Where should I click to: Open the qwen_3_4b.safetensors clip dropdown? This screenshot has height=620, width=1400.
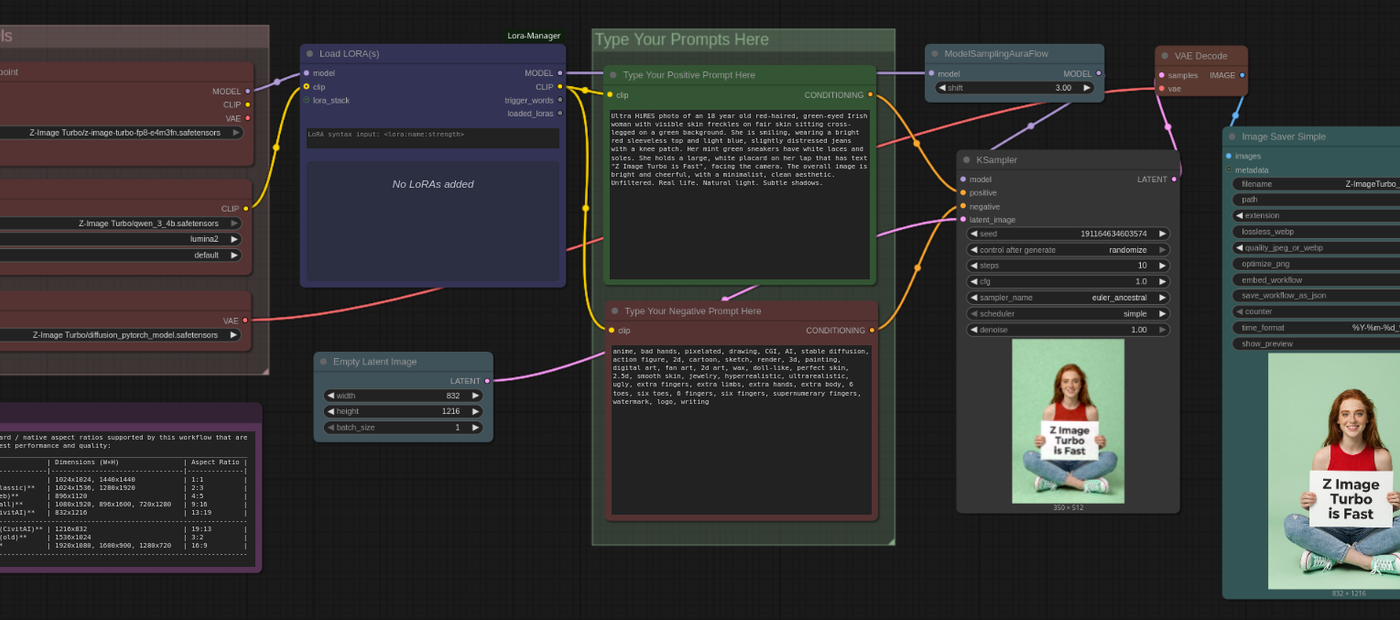pos(121,223)
